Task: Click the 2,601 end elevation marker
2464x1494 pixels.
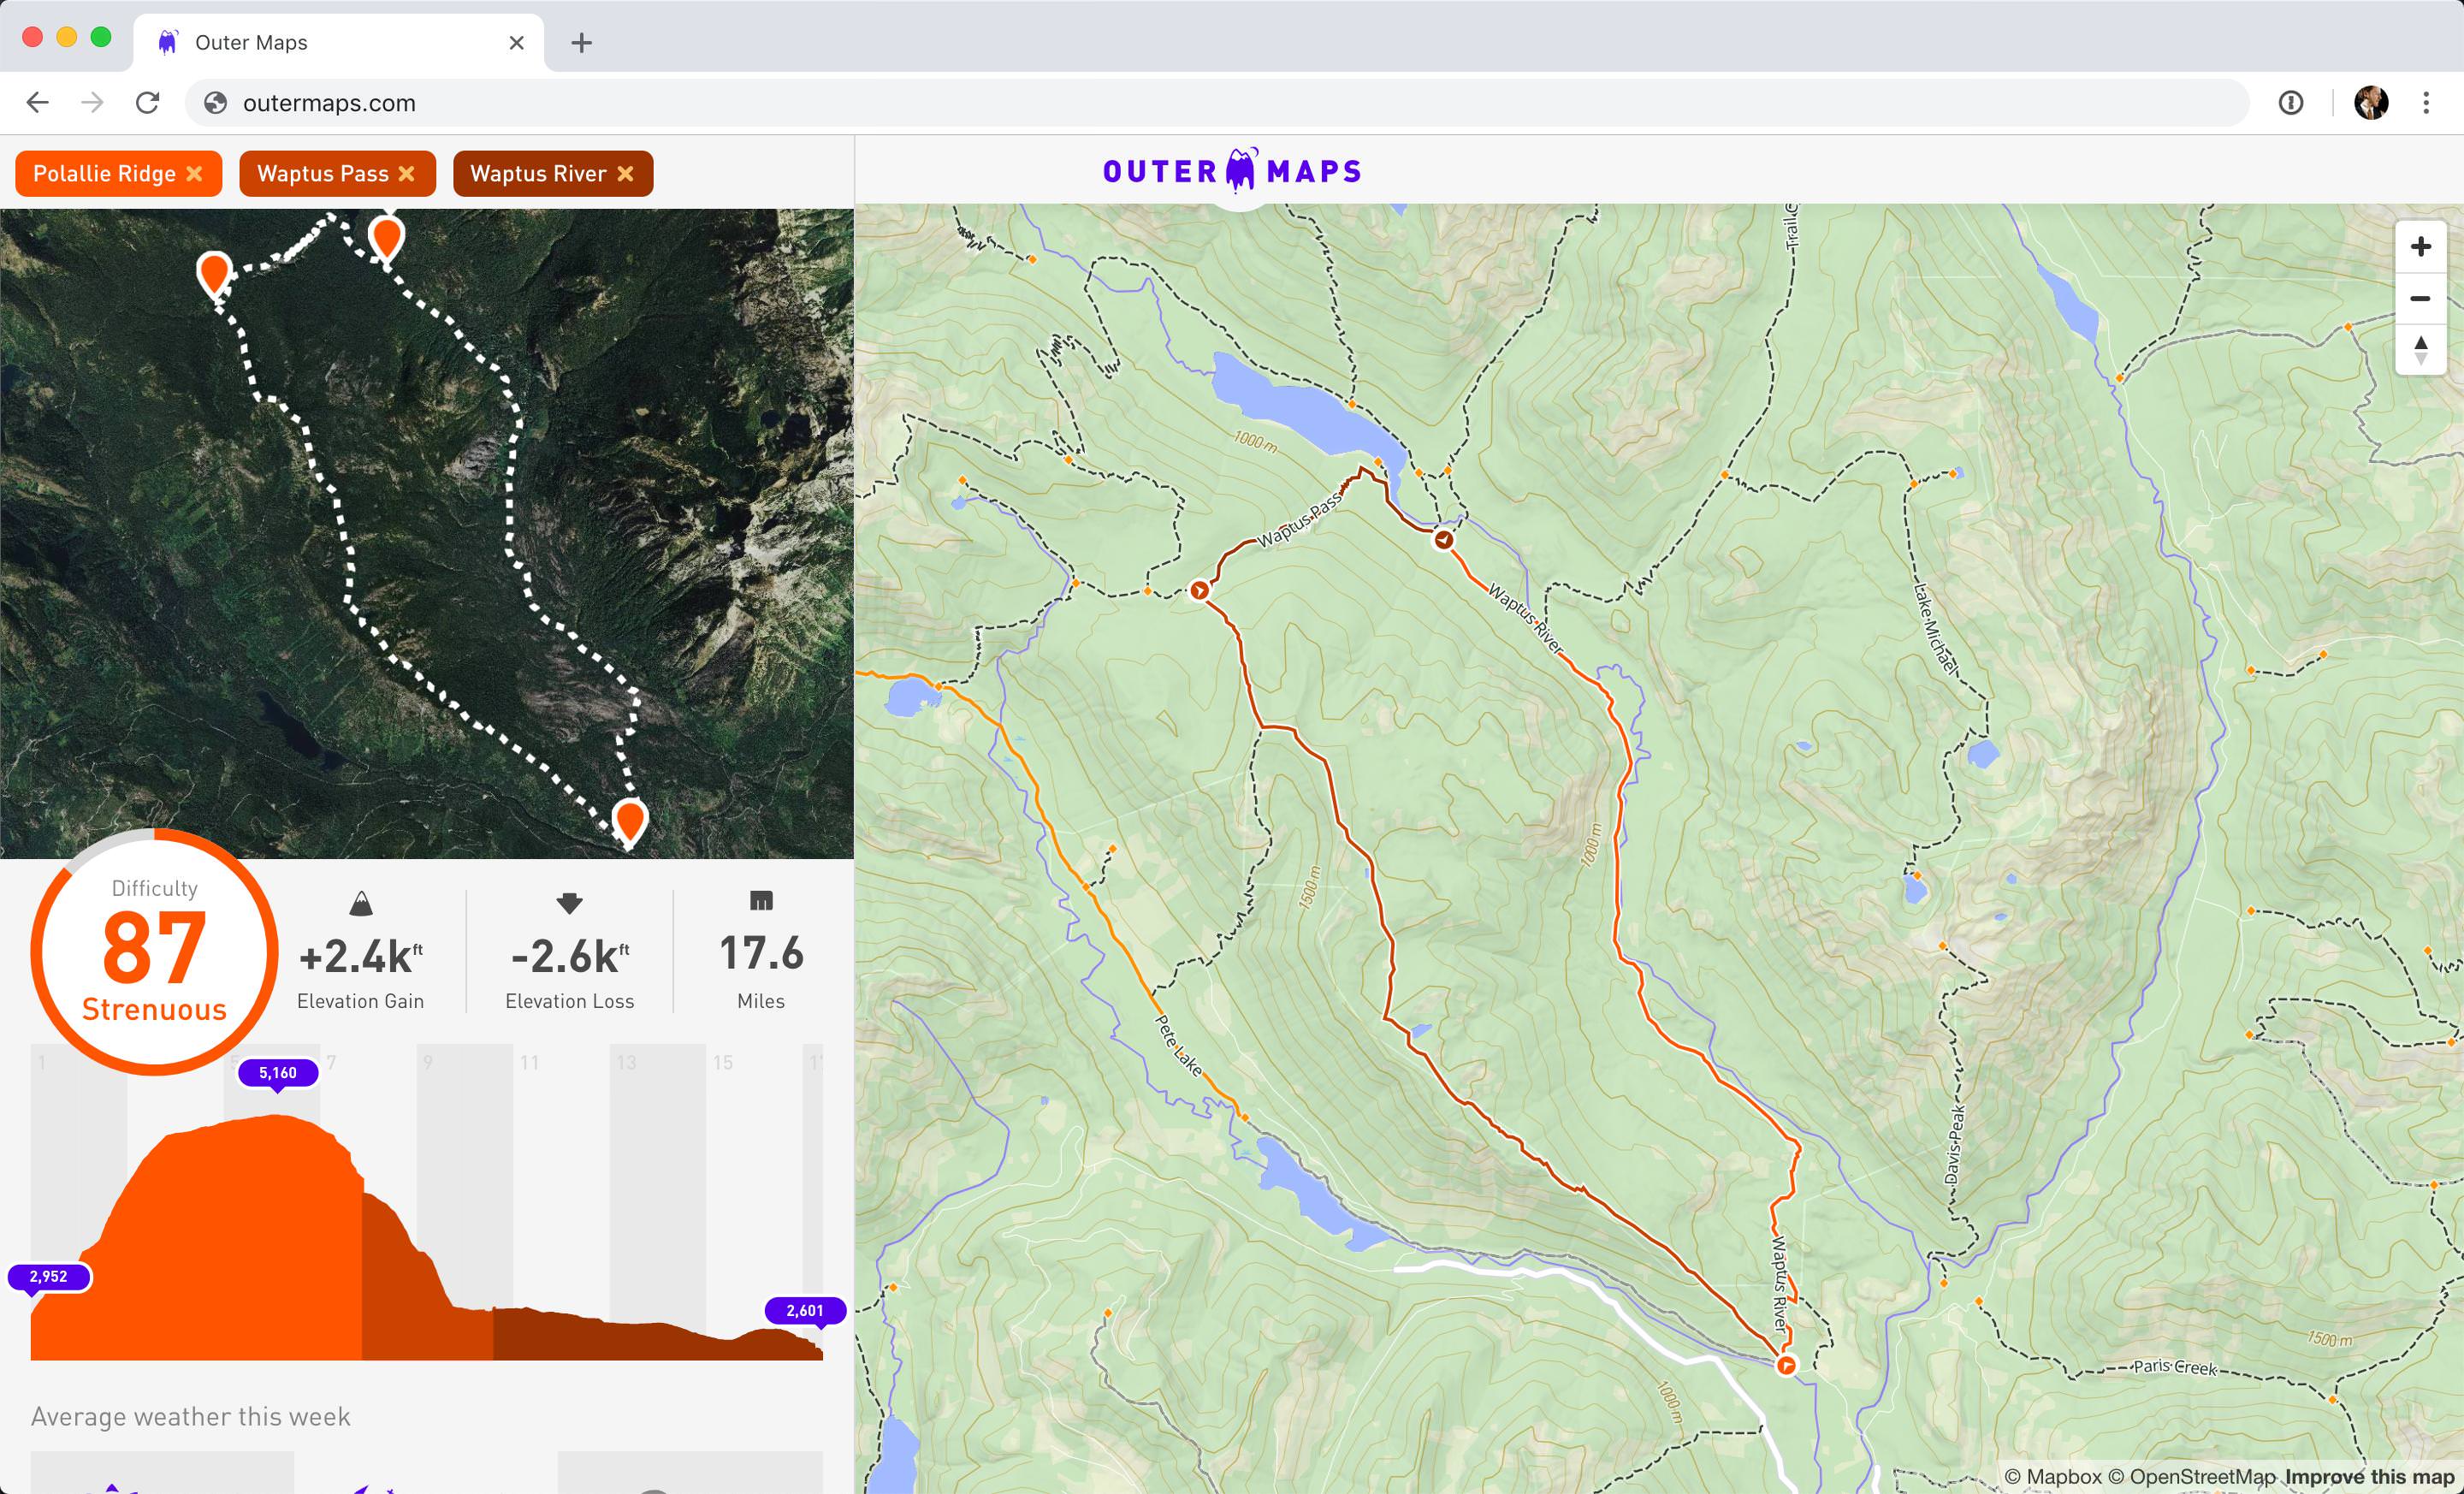Action: click(804, 1310)
